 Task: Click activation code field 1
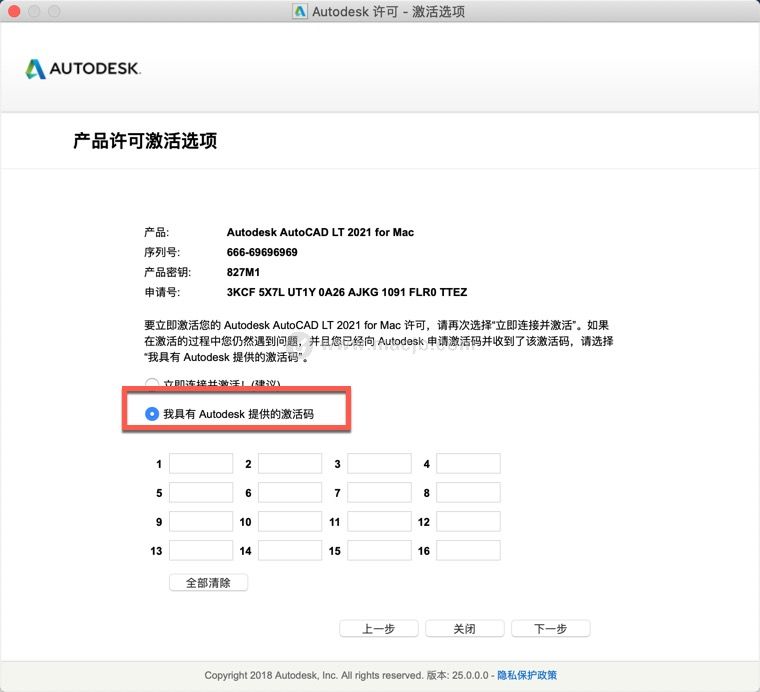[201, 464]
